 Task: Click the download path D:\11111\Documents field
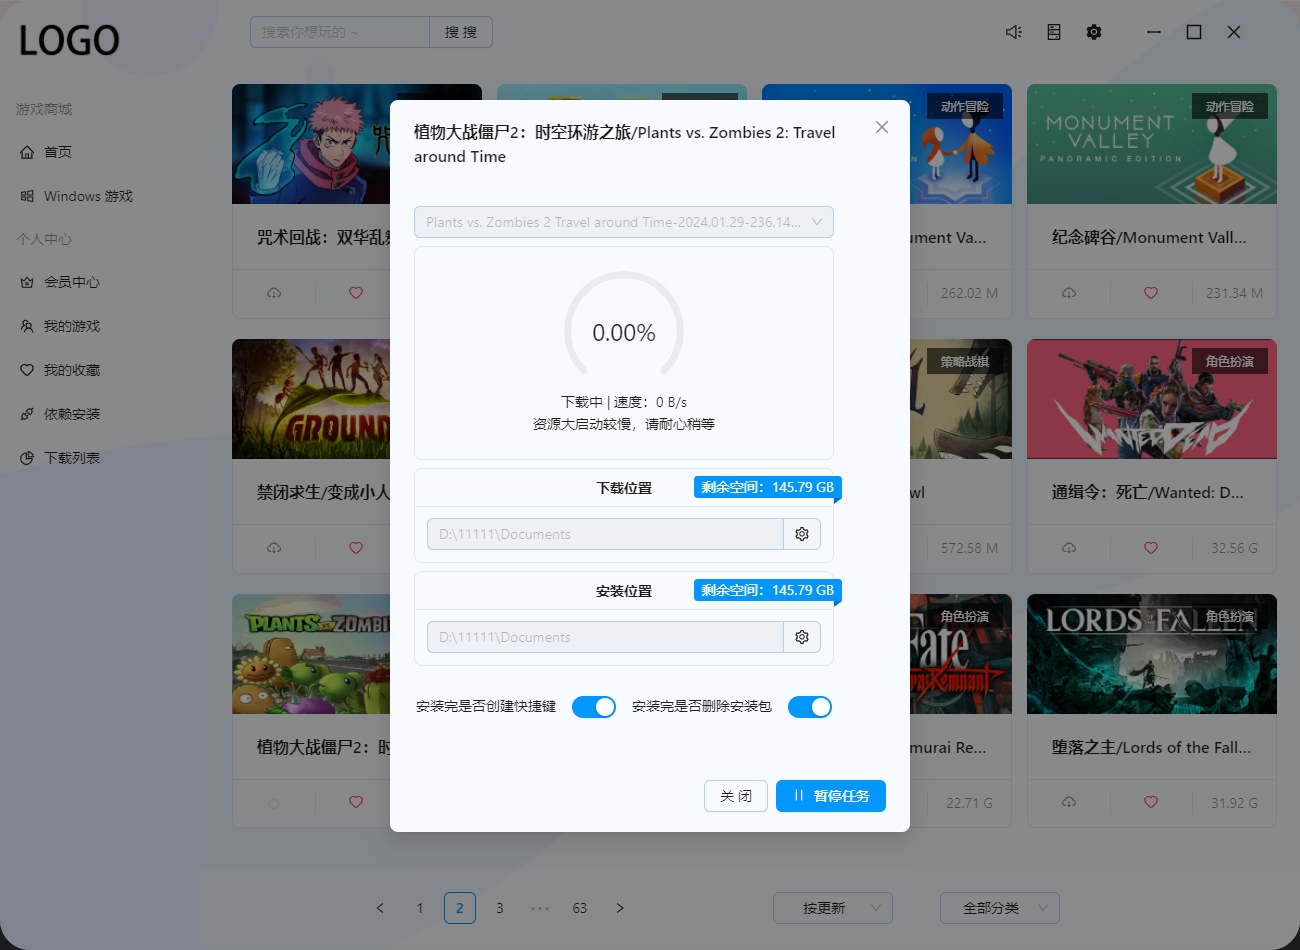(605, 534)
